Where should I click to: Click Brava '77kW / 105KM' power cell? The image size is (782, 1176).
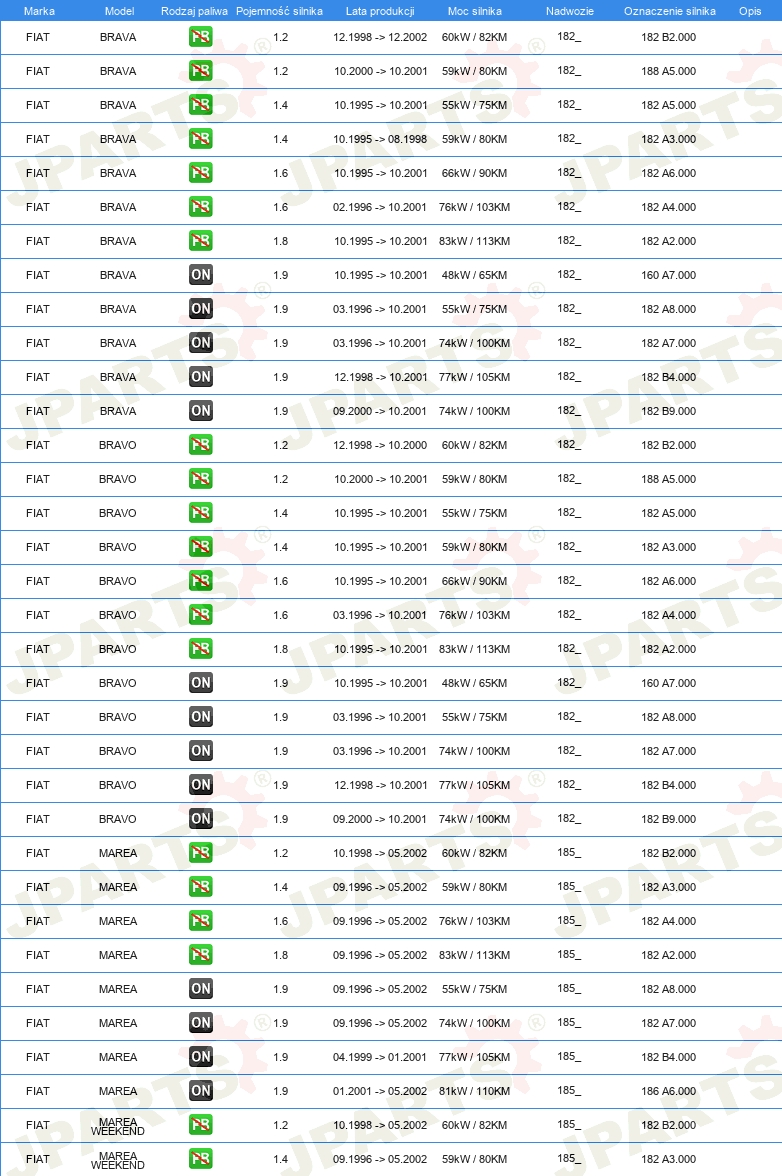(x=475, y=377)
